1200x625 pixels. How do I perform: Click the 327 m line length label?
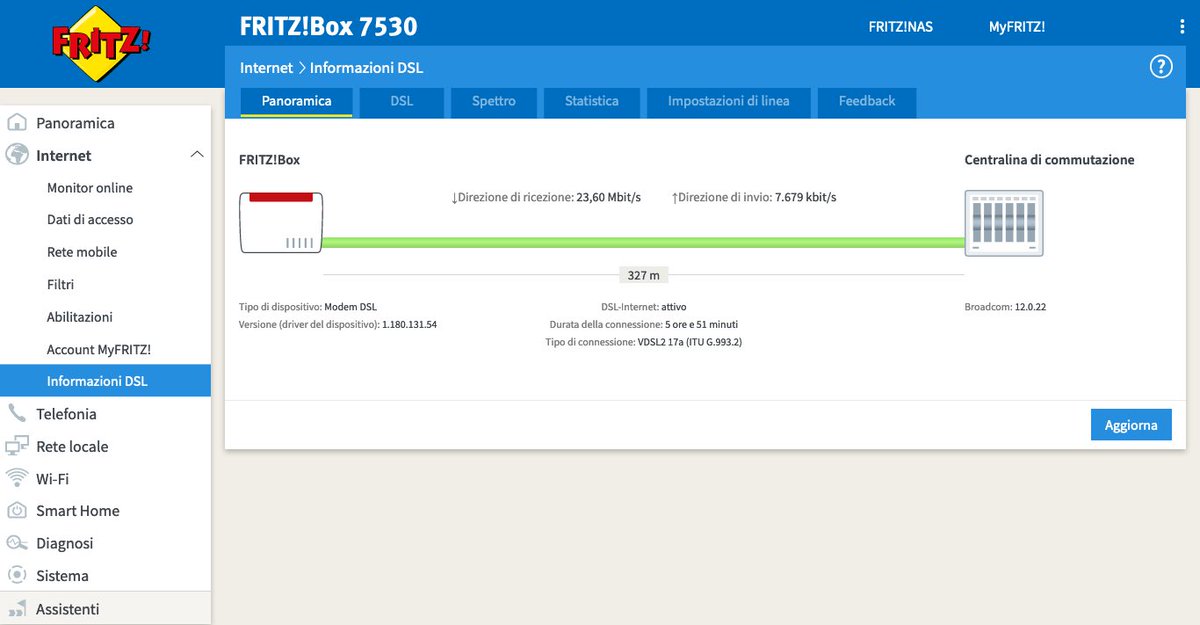[x=643, y=275]
